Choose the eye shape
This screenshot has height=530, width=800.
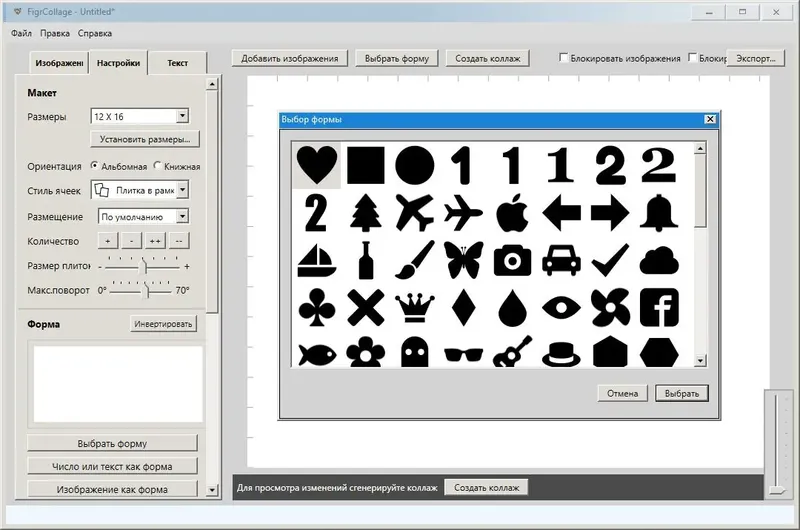coord(561,308)
